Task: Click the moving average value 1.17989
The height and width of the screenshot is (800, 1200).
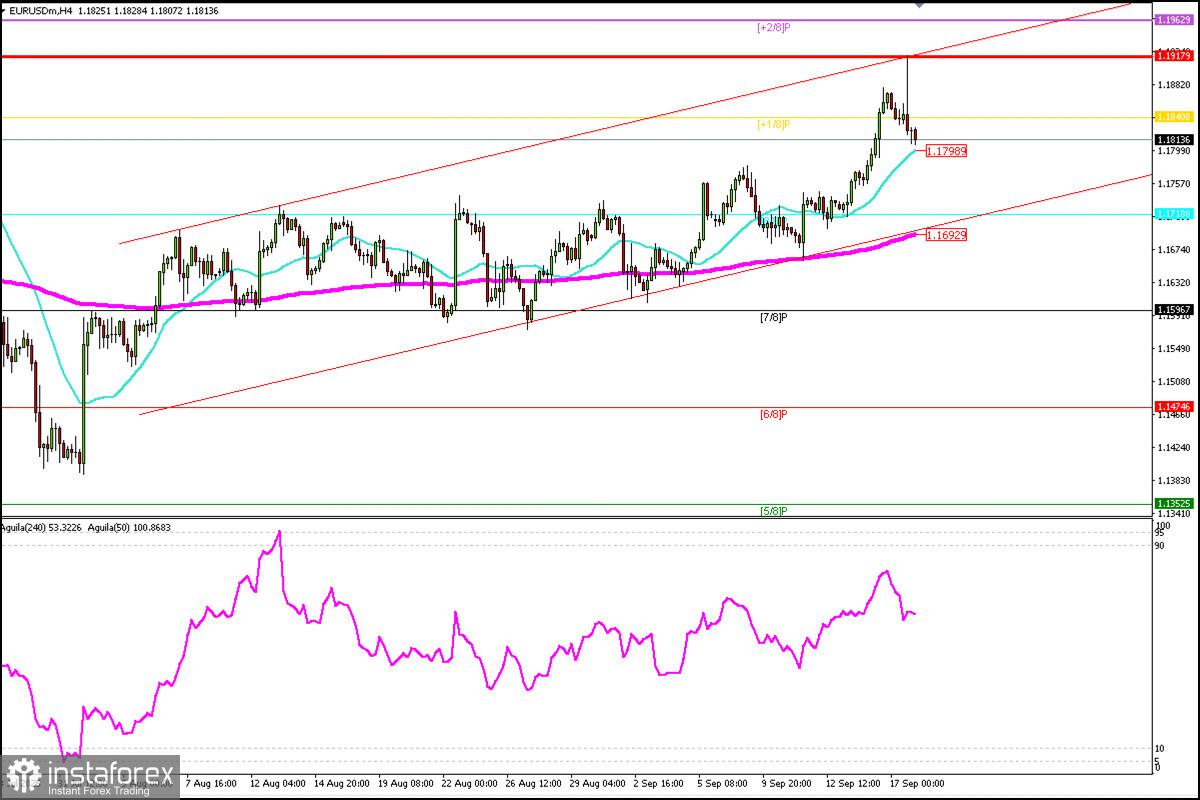Action: (946, 151)
